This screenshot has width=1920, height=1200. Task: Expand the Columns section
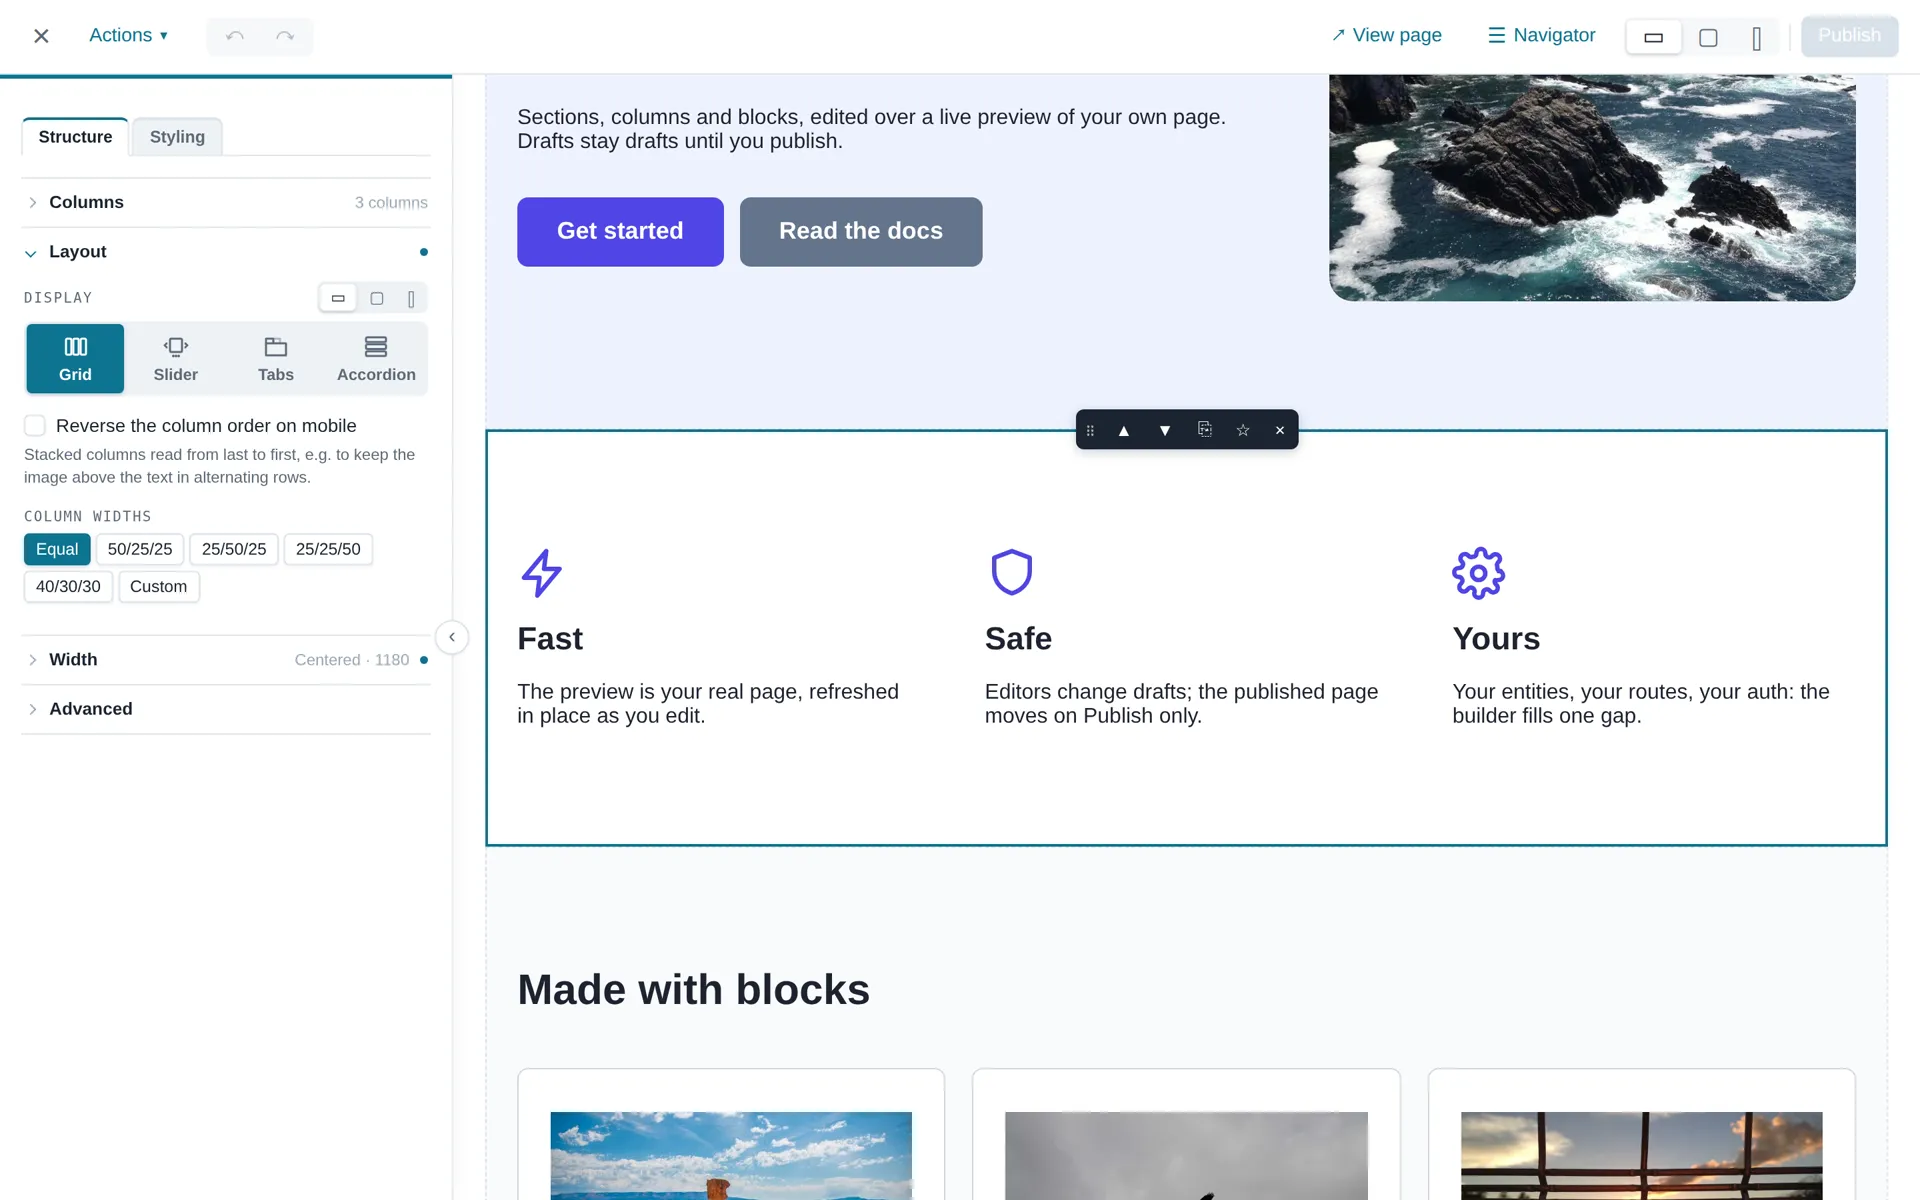(x=226, y=203)
